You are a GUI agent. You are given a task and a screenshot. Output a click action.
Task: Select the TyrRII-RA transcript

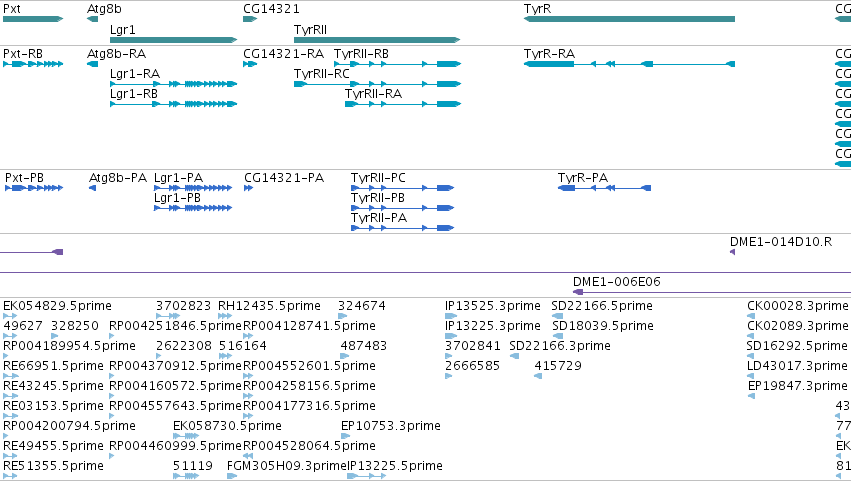(403, 104)
